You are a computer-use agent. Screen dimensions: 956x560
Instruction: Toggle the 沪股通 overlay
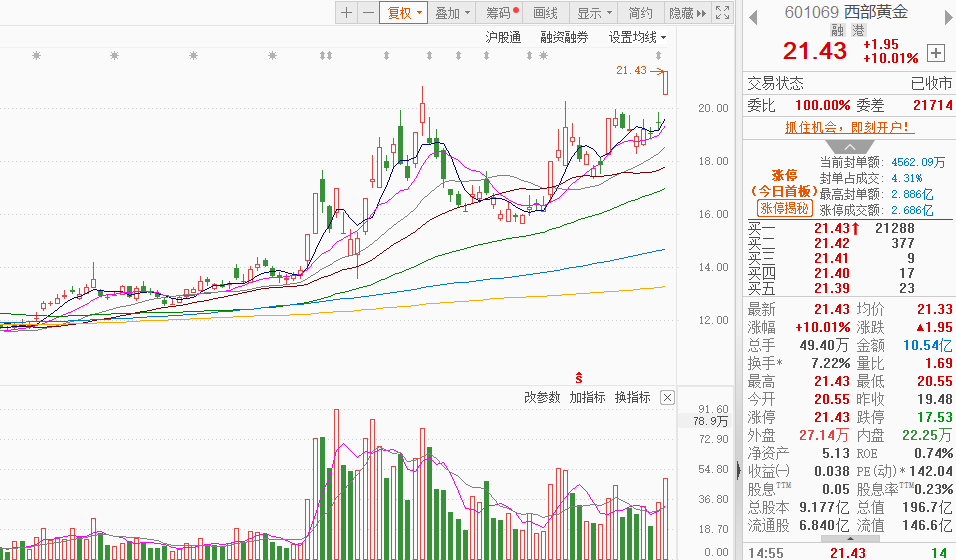coord(503,37)
